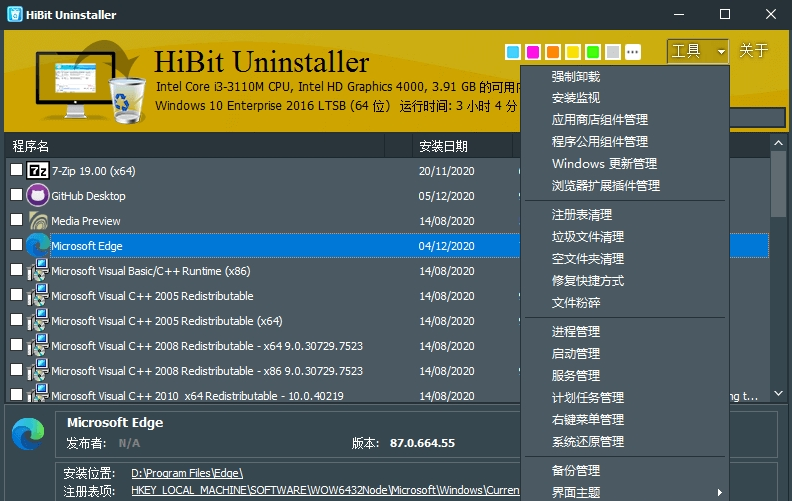This screenshot has width=792, height=501.
Task: Click Microsoft Edge icon in list row
Action: [x=38, y=245]
